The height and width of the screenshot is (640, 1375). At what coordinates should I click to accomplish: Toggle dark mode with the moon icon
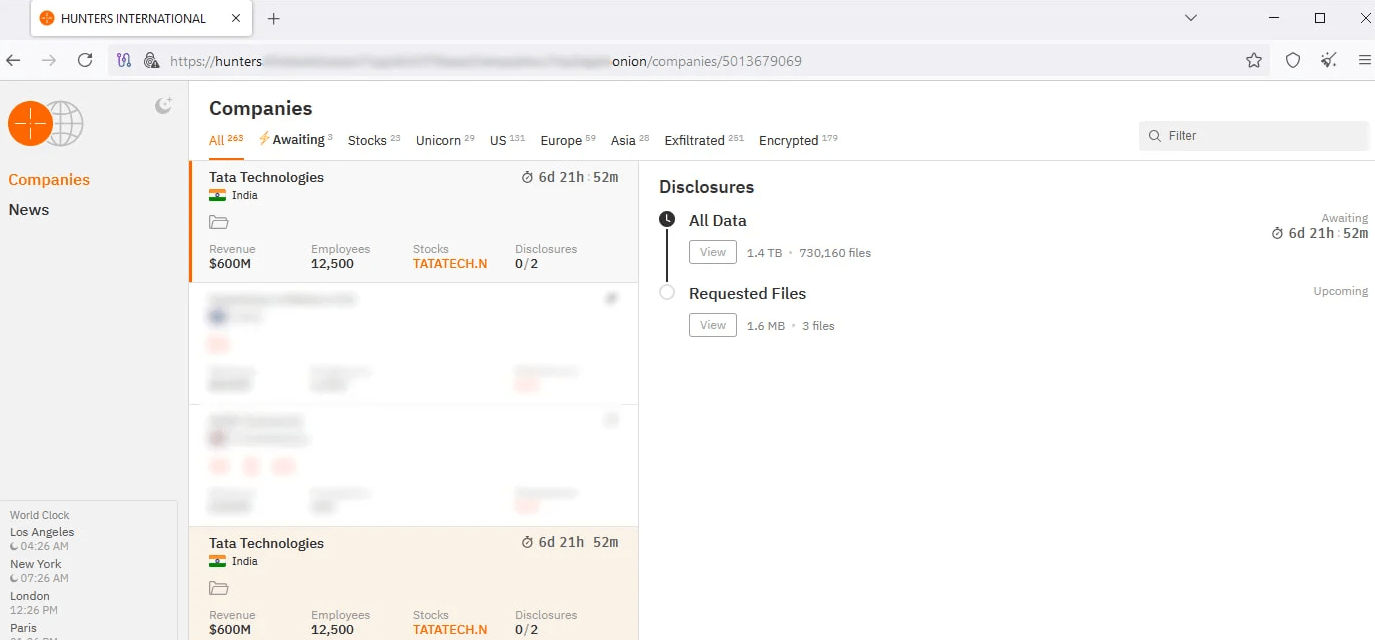[x=163, y=106]
